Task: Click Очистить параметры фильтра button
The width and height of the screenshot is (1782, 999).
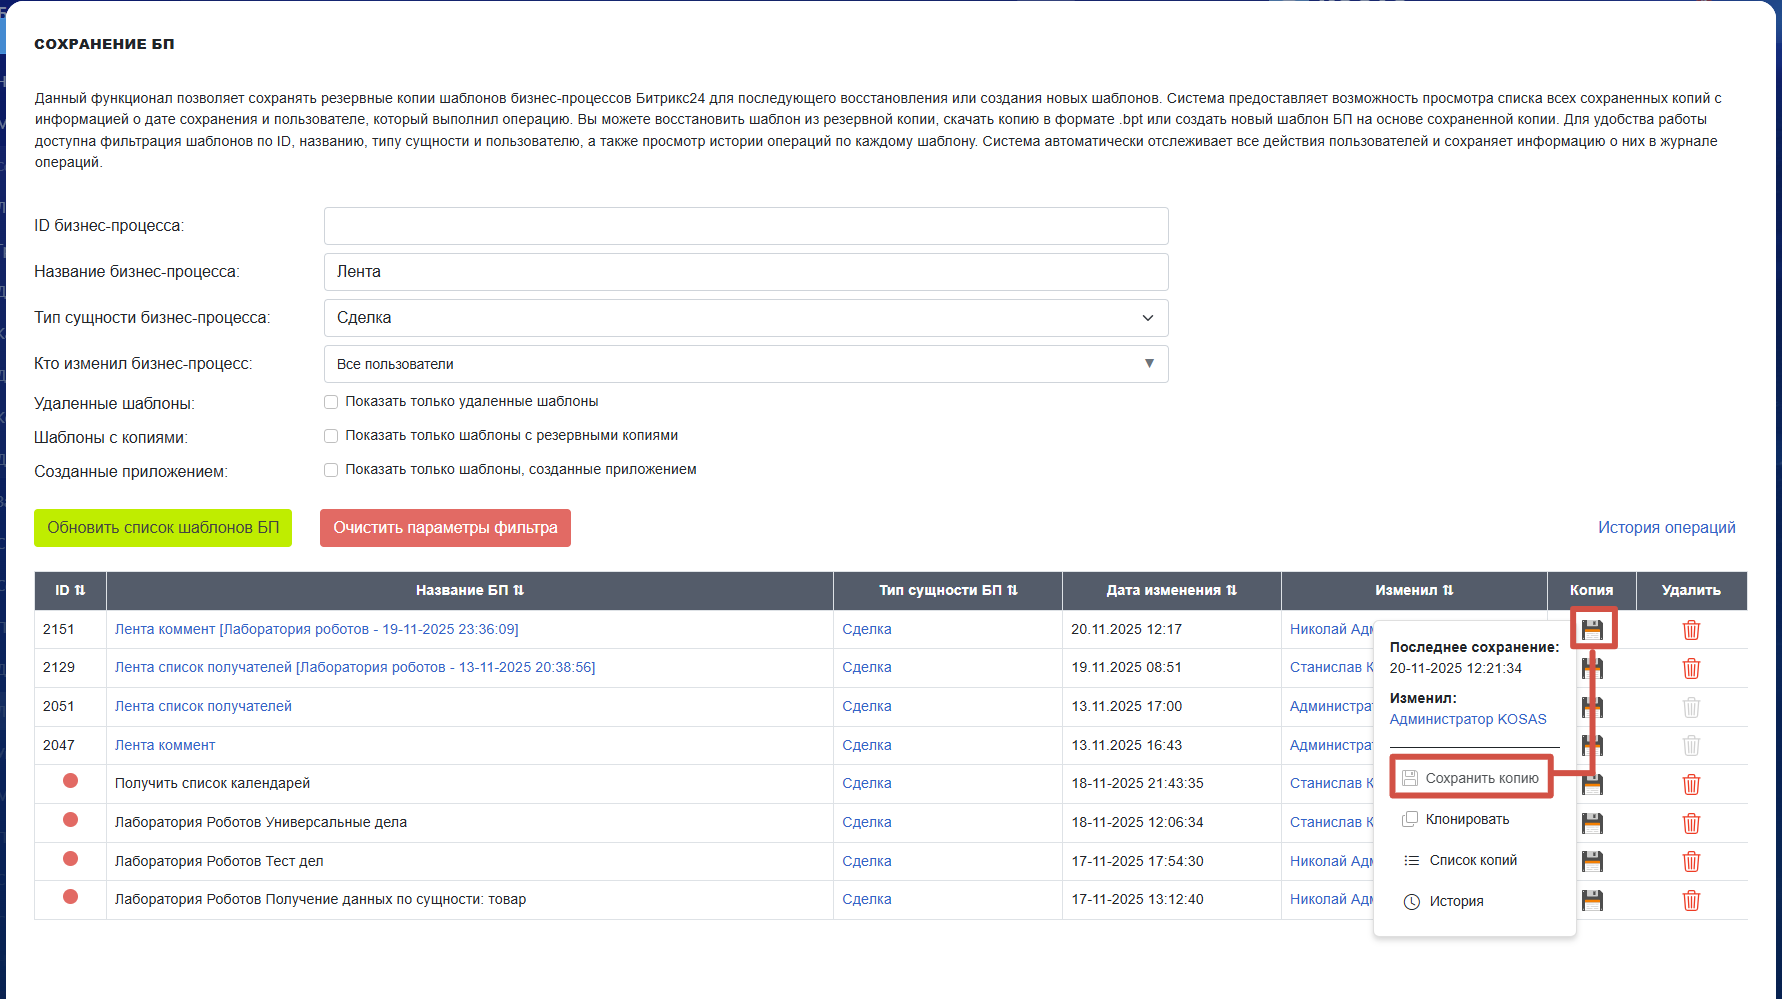Action: tap(445, 528)
